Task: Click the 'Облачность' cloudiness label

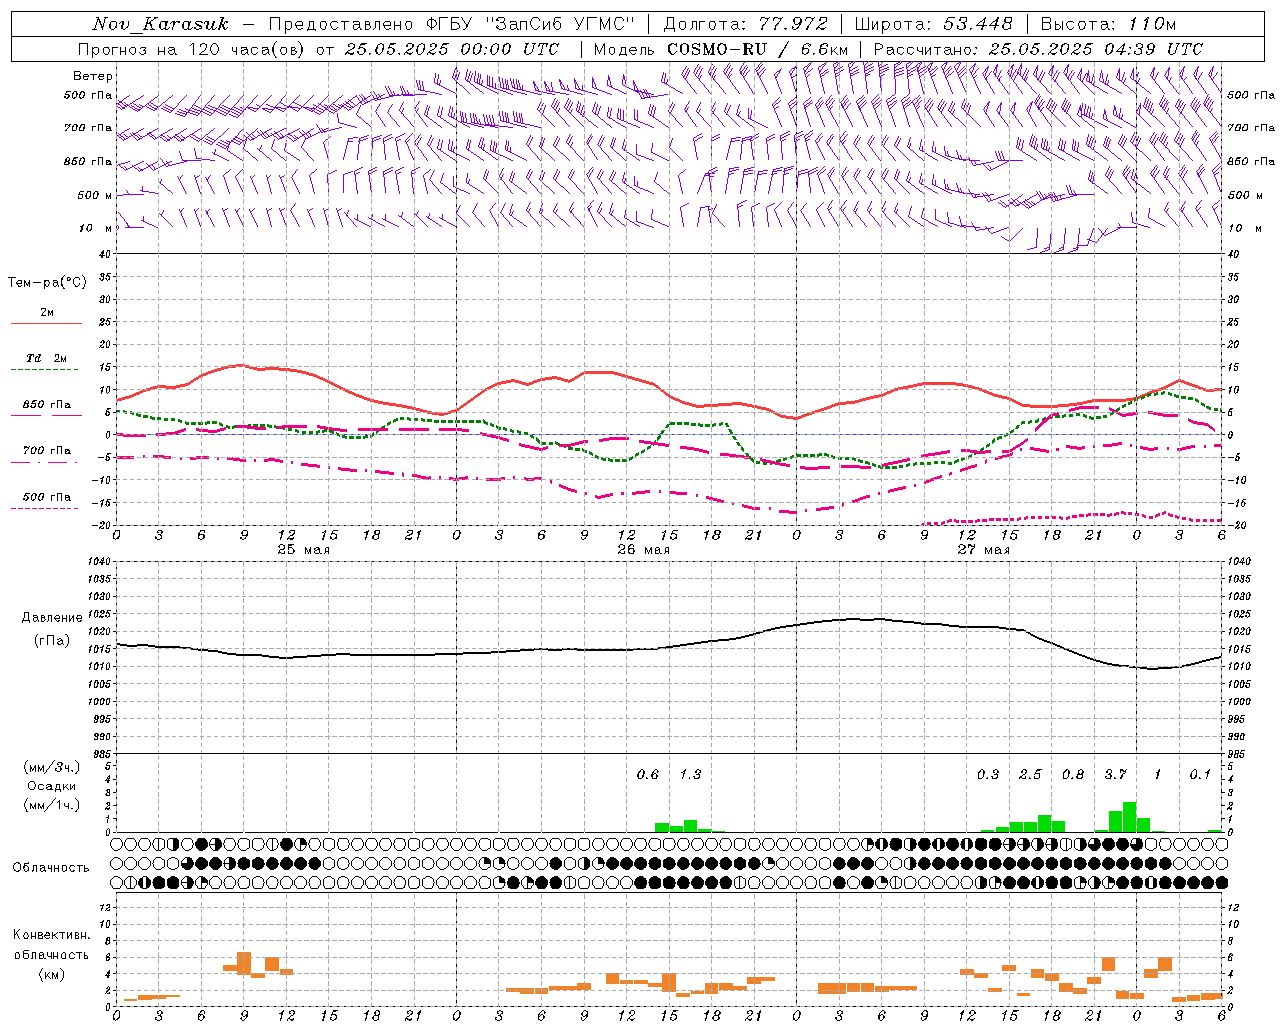Action: click(x=51, y=868)
